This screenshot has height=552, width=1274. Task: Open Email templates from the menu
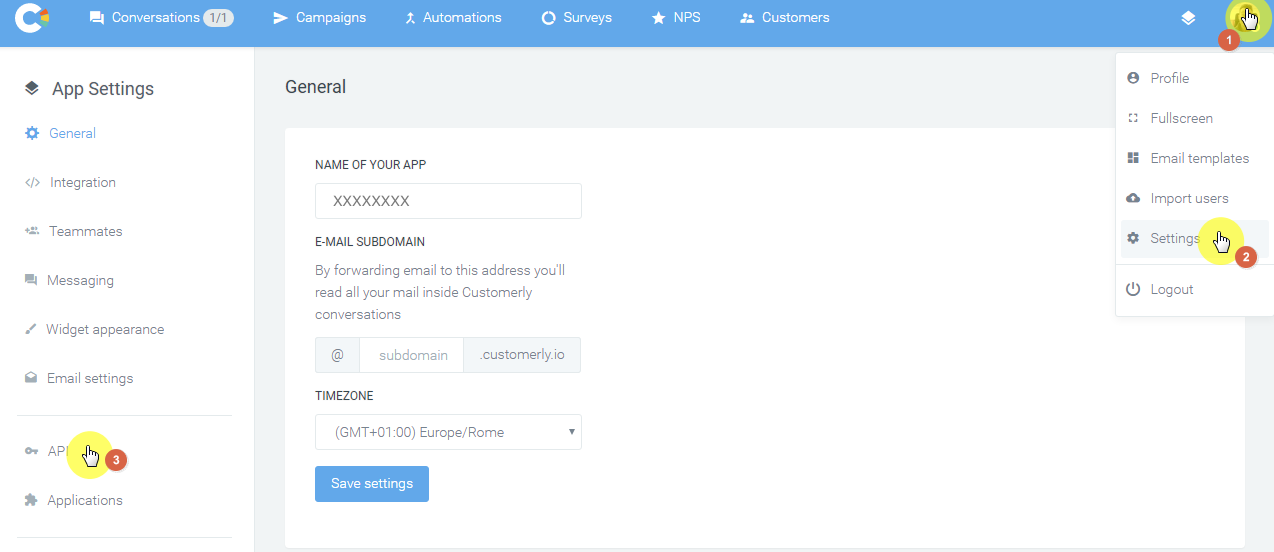[x=1194, y=158]
